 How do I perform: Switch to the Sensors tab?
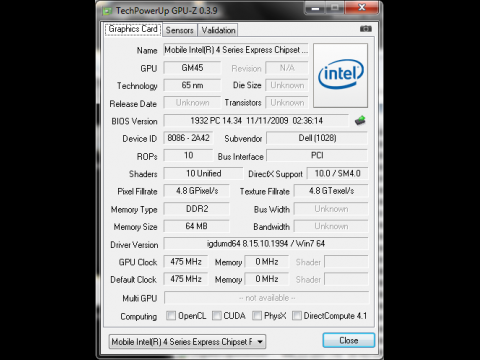pyautogui.click(x=179, y=30)
